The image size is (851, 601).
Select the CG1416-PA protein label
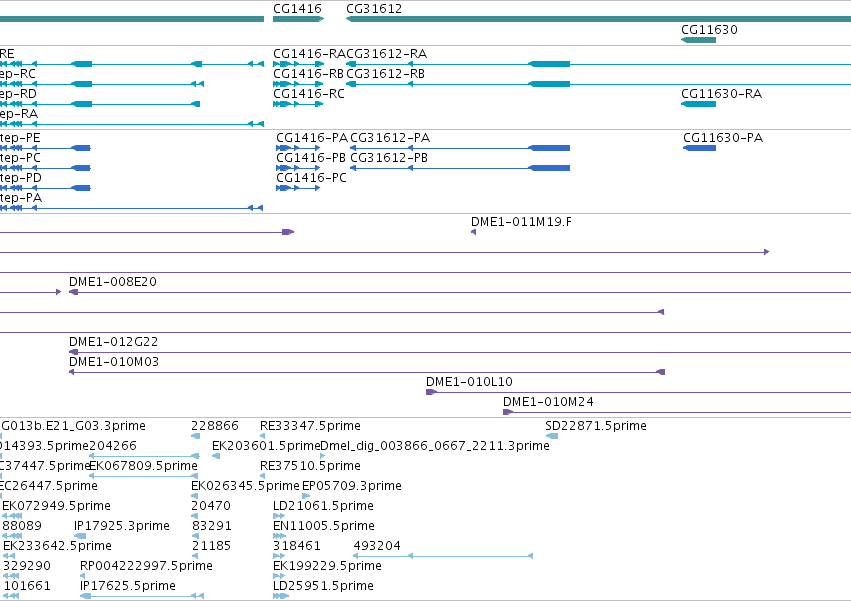(x=312, y=138)
